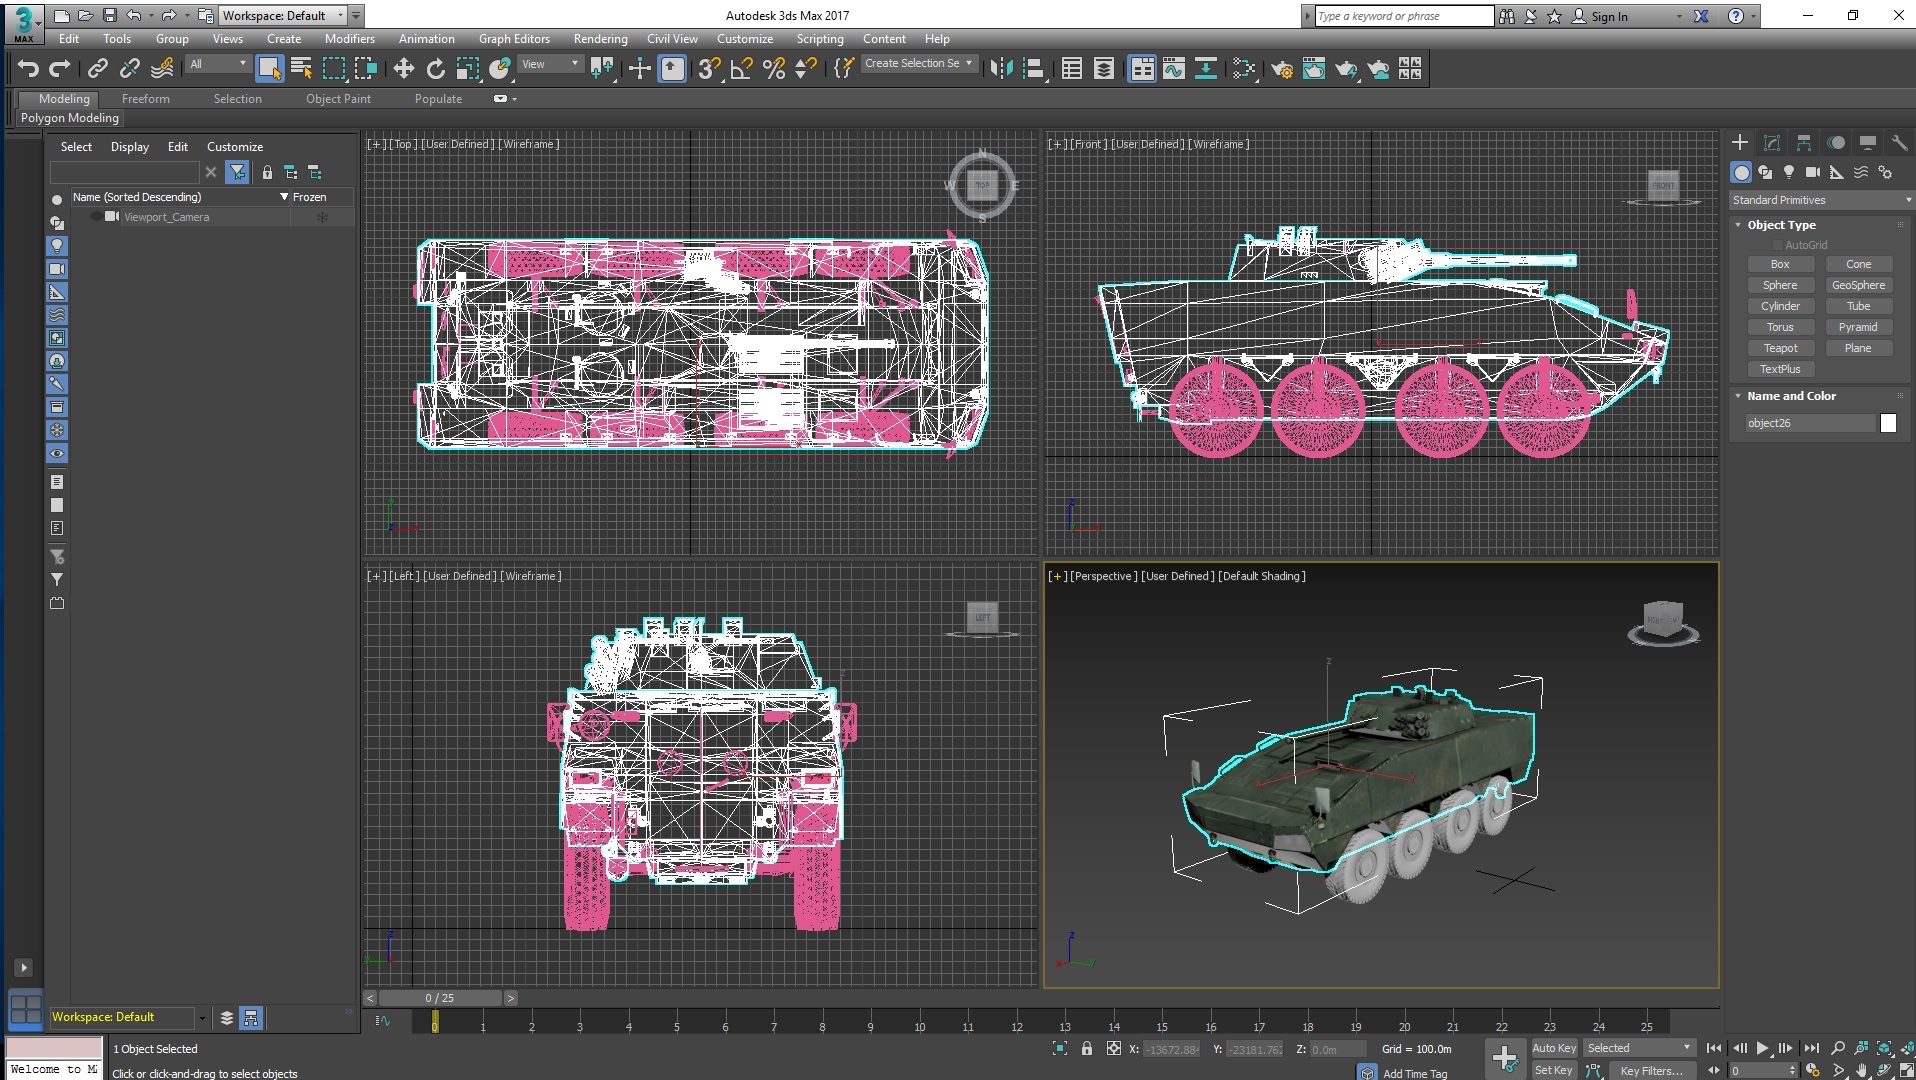
Task: Switch to the Utilities command panel tab
Action: [1900, 143]
